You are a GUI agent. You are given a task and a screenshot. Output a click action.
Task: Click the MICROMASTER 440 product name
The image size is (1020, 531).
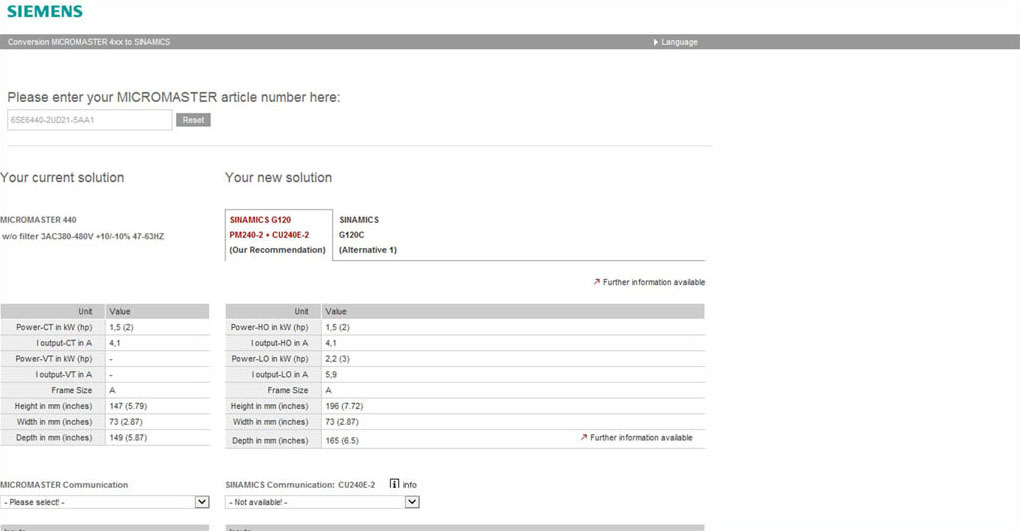[38, 220]
